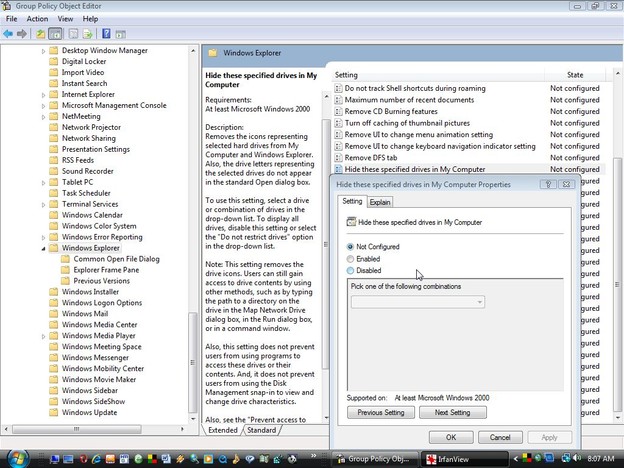Click the policy icon beside Remove CD Burning features
This screenshot has height=468, width=624.
(x=338, y=111)
